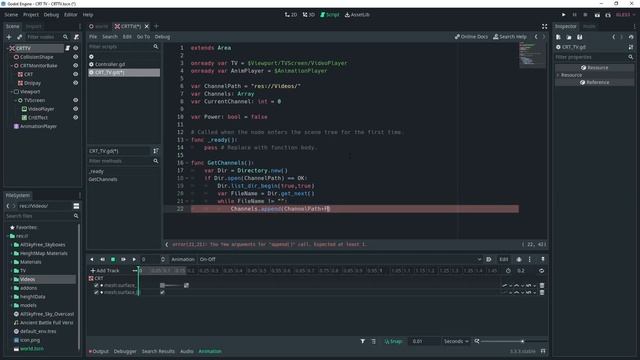The height and width of the screenshot is (360, 640).
Task: Open the Animation name dropdown On-Off
Action: tap(340, 259)
